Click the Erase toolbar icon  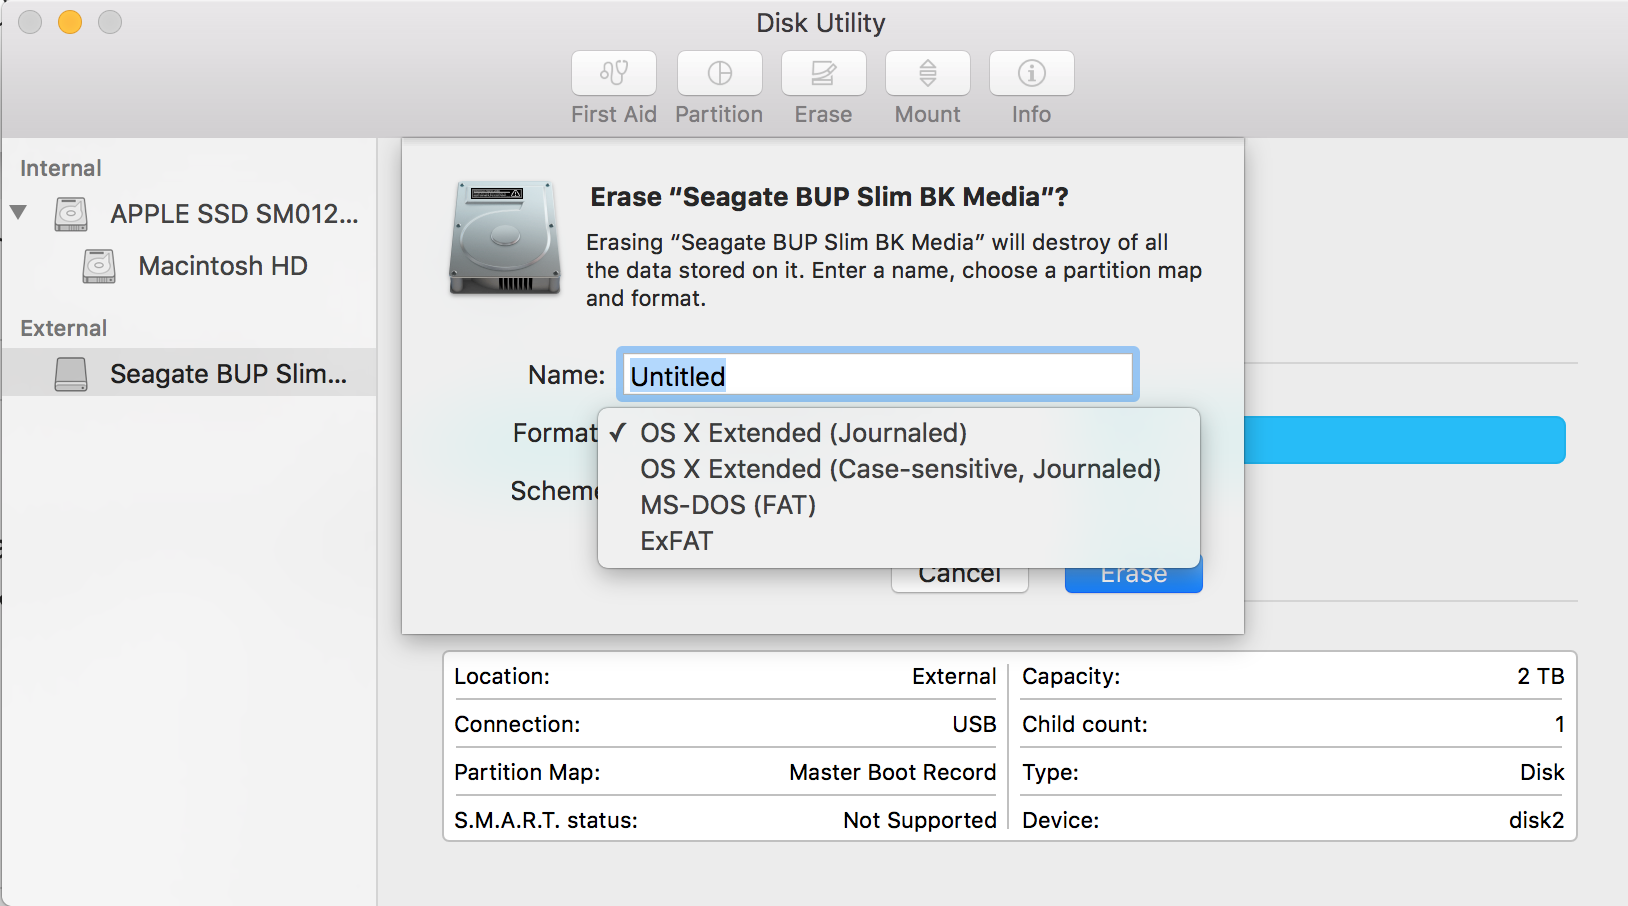click(x=824, y=73)
